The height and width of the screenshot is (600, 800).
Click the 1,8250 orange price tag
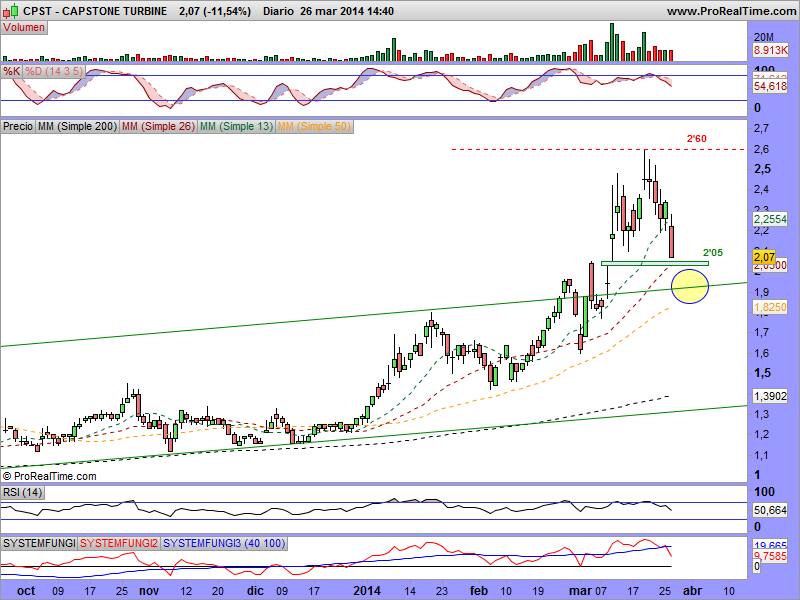(x=768, y=309)
